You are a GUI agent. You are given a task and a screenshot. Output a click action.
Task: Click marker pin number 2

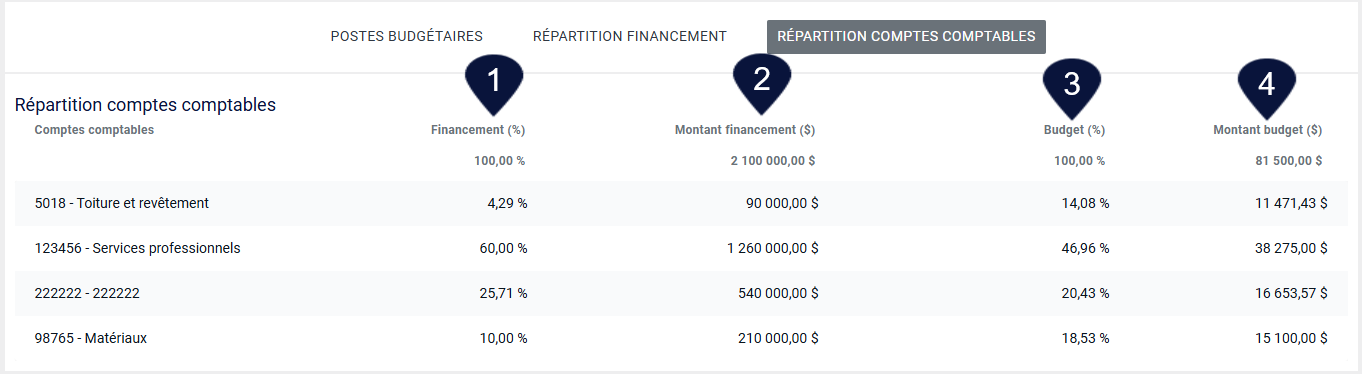pos(762,82)
